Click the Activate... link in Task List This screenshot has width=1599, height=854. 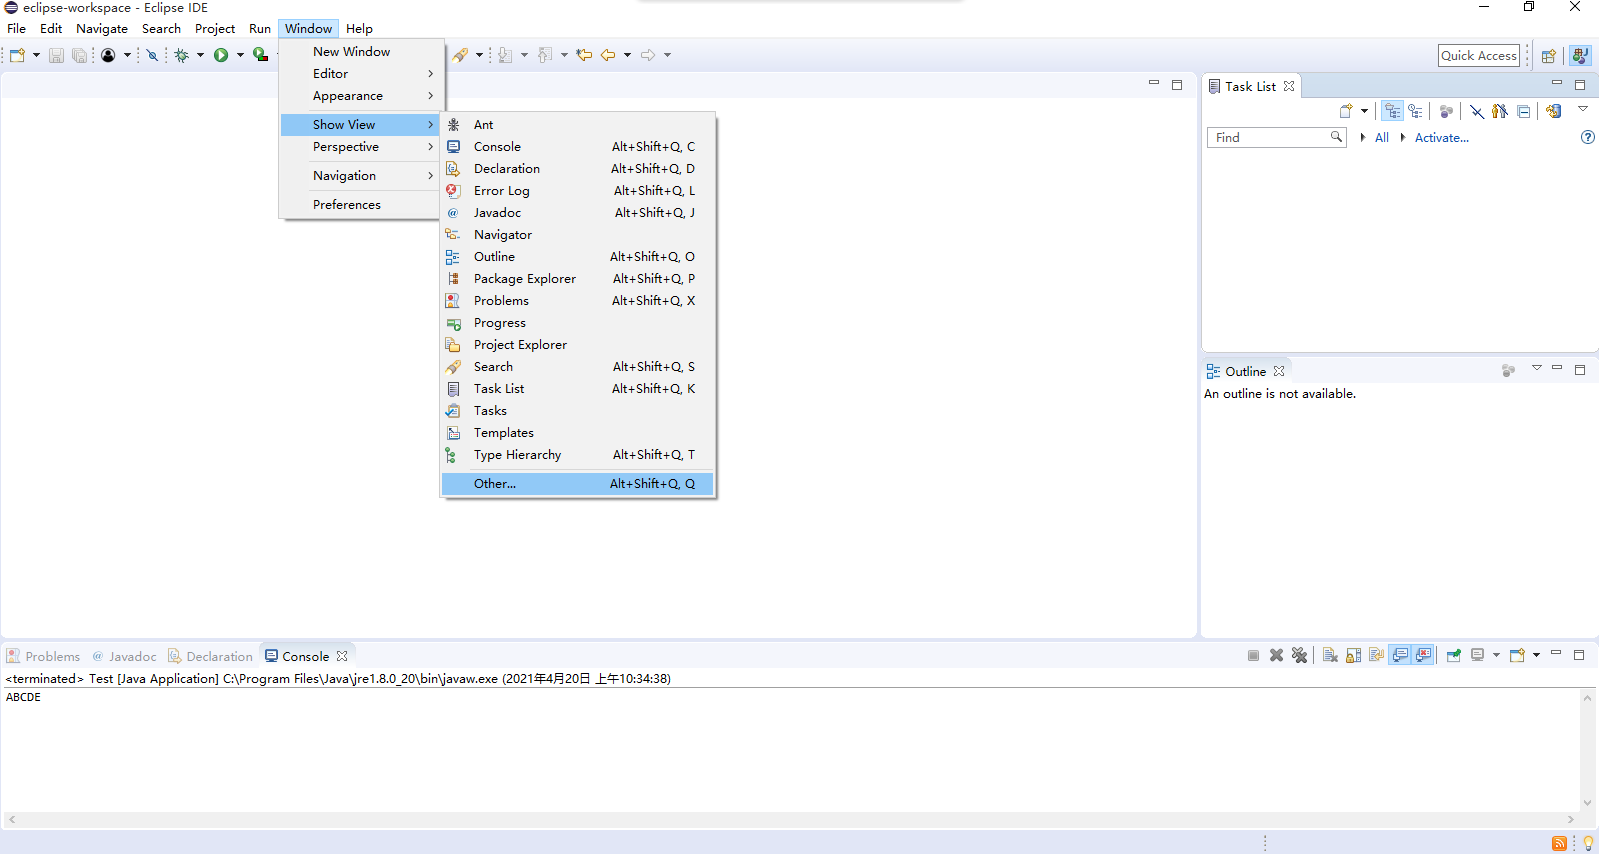[x=1441, y=138]
